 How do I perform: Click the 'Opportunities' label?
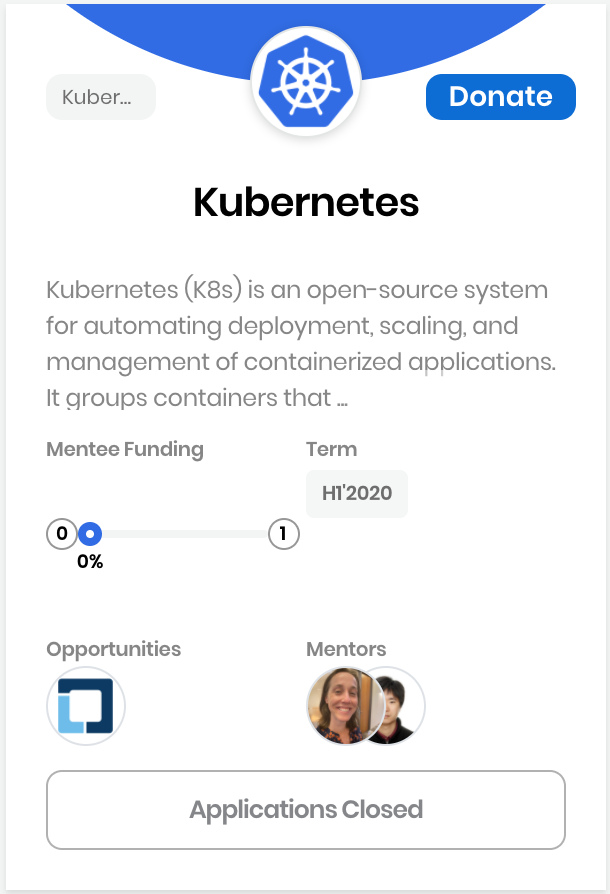tap(113, 649)
